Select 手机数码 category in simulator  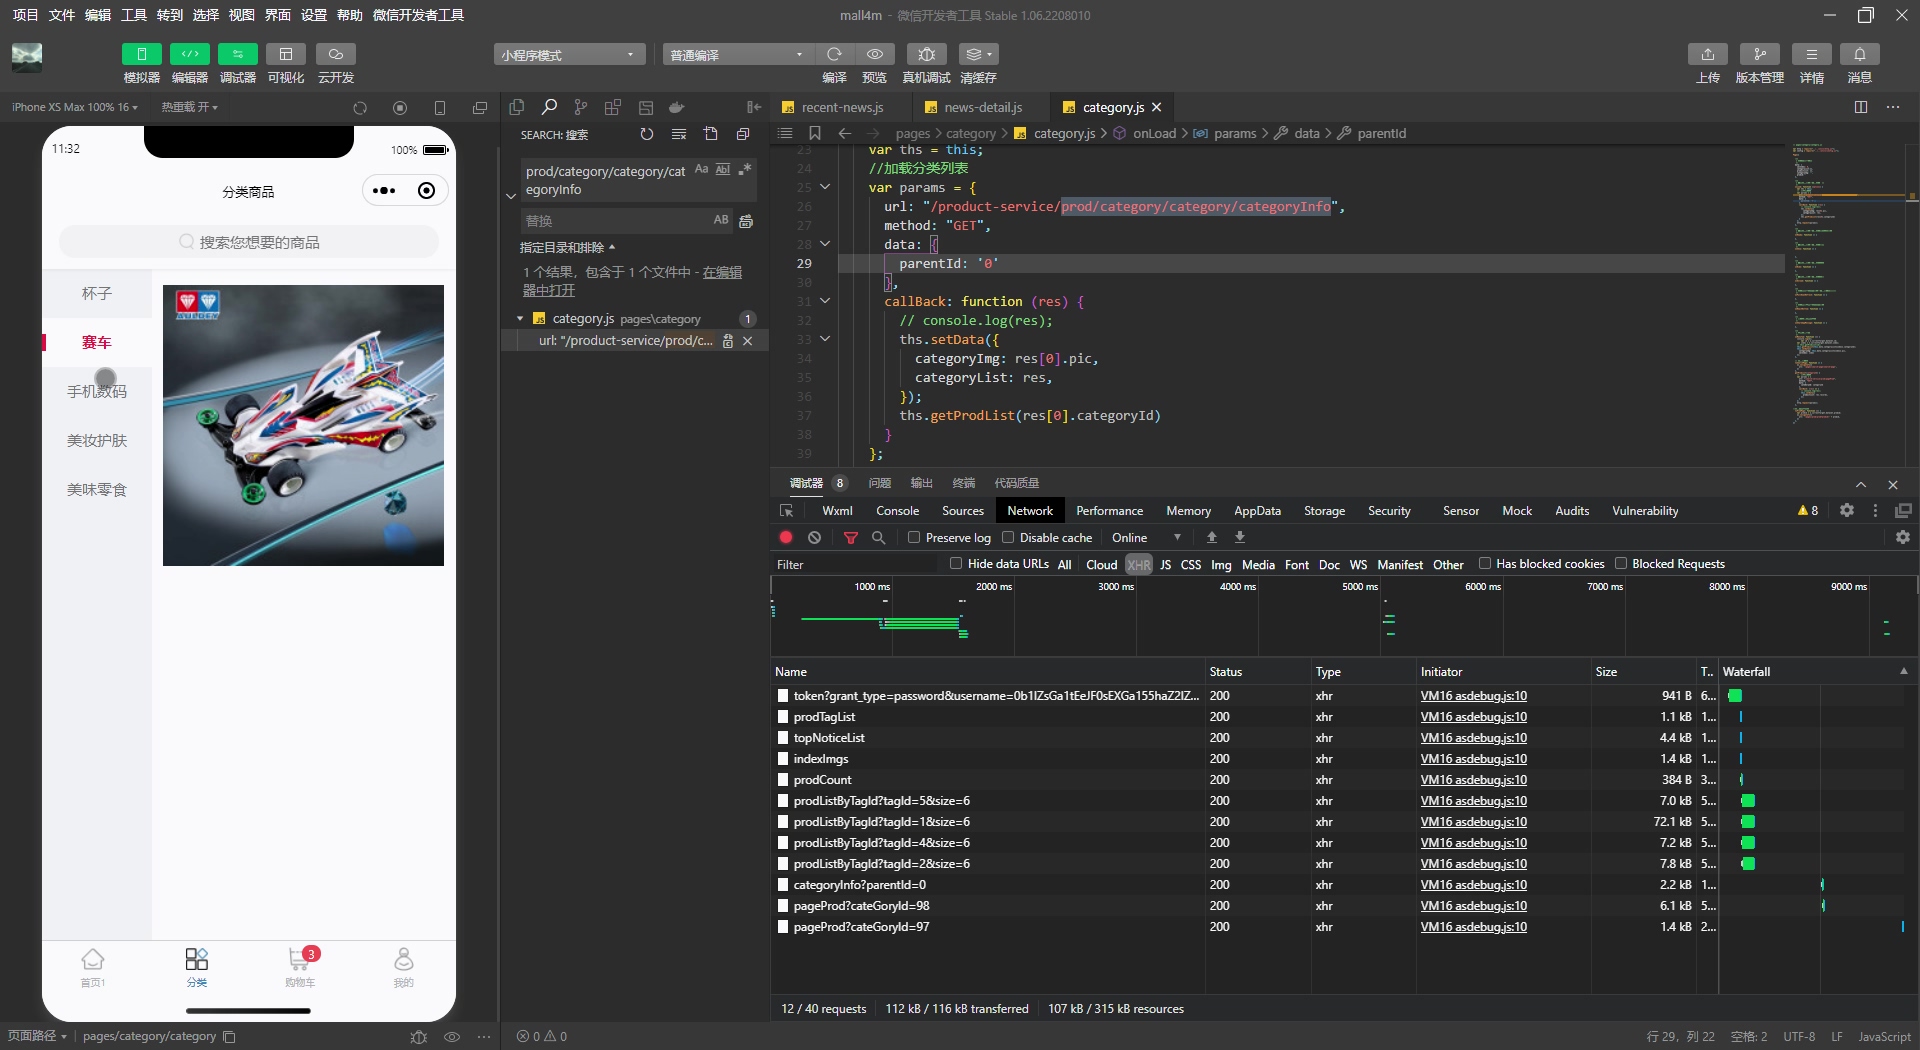(x=97, y=392)
